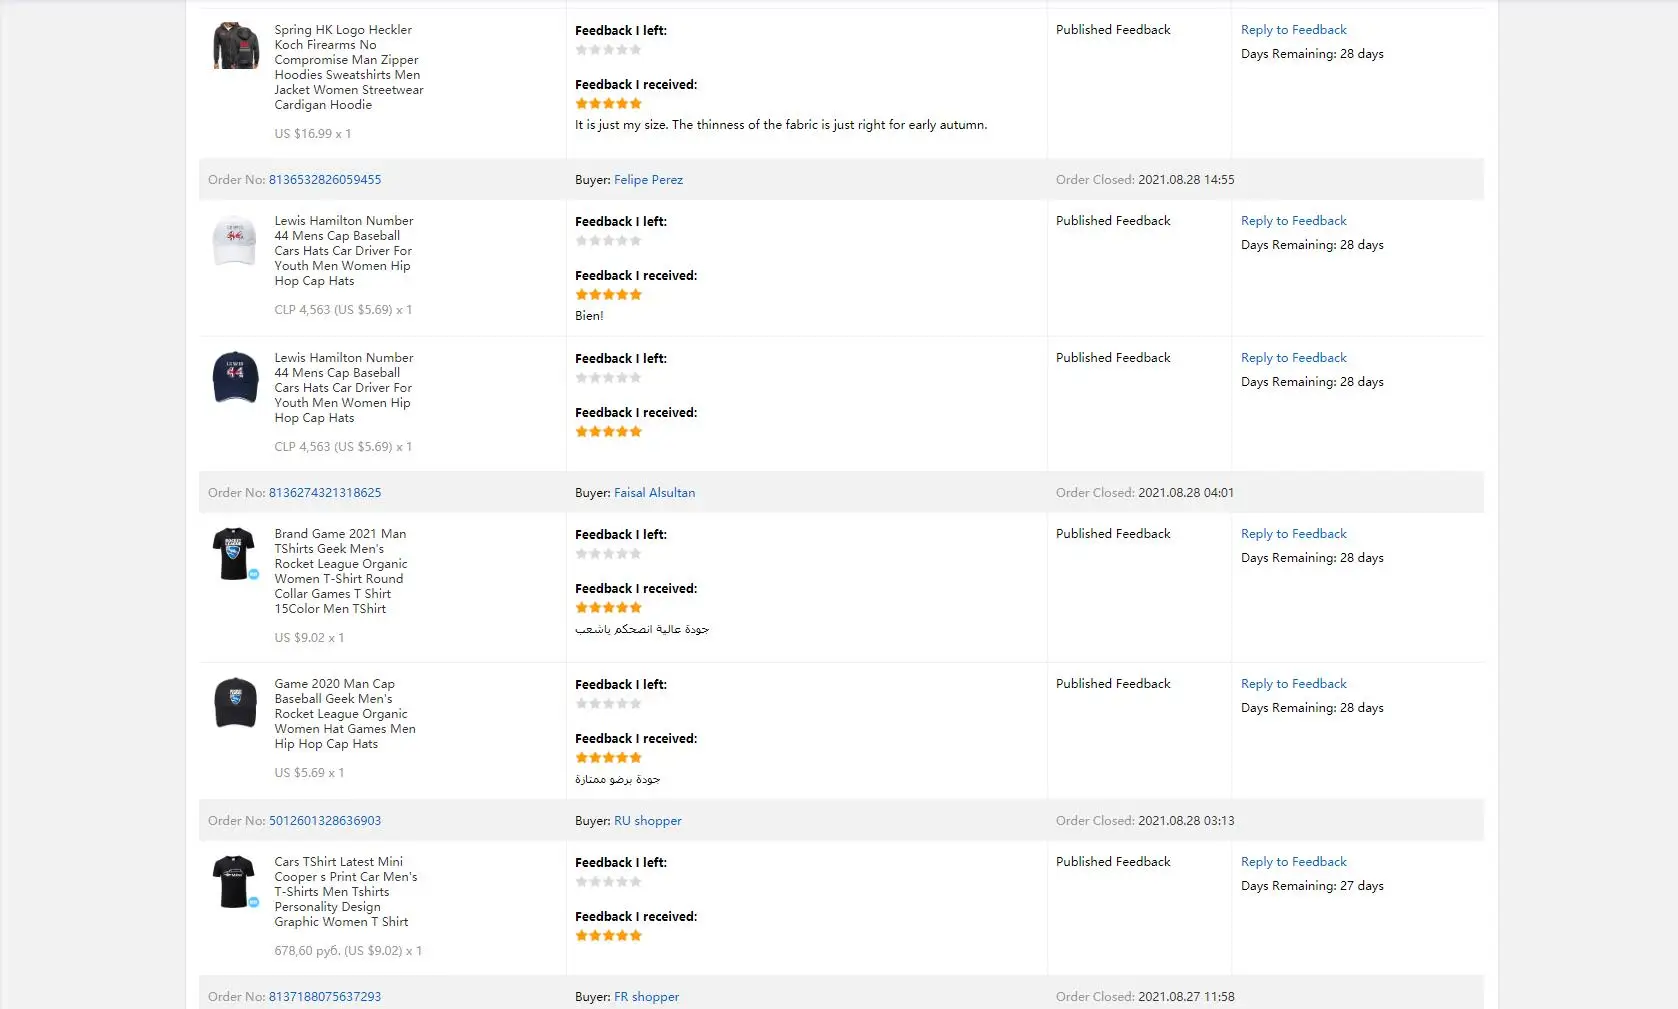View buyer Felipe Perez profile
This screenshot has height=1009, width=1678.
pos(648,180)
